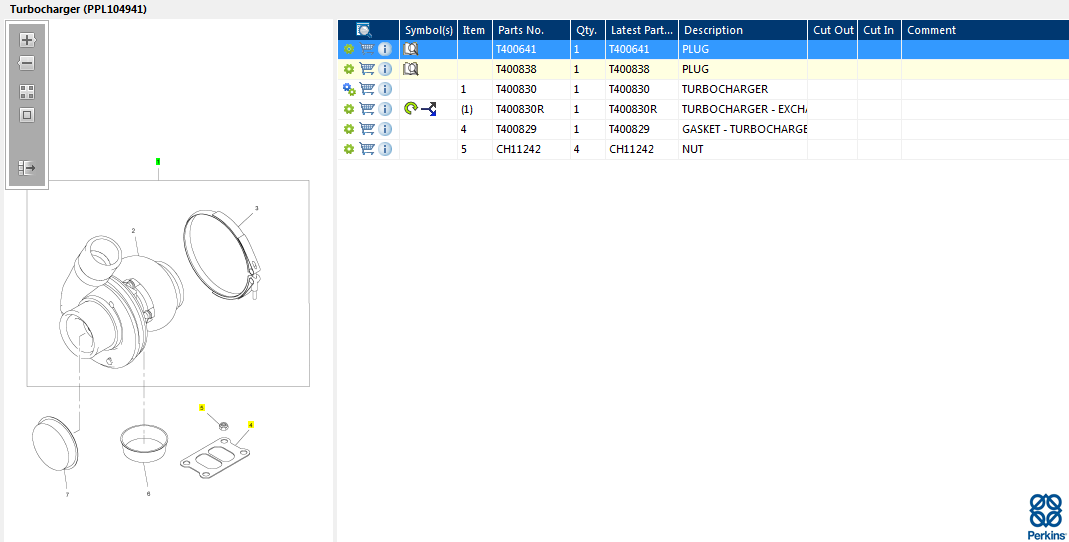Click the gears icon for T400830
1069x542 pixels.
click(349, 89)
